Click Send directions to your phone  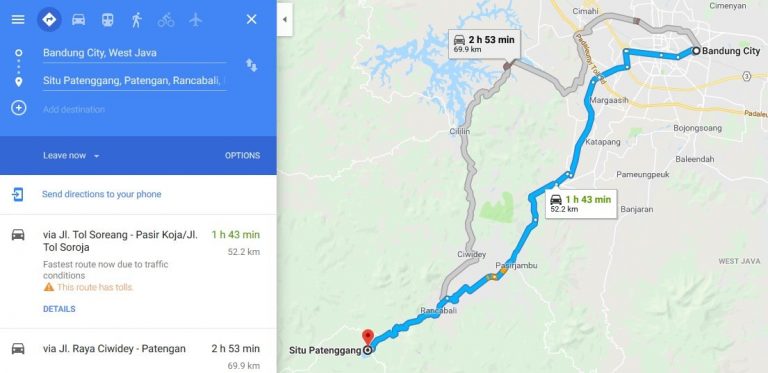pyautogui.click(x=101, y=194)
